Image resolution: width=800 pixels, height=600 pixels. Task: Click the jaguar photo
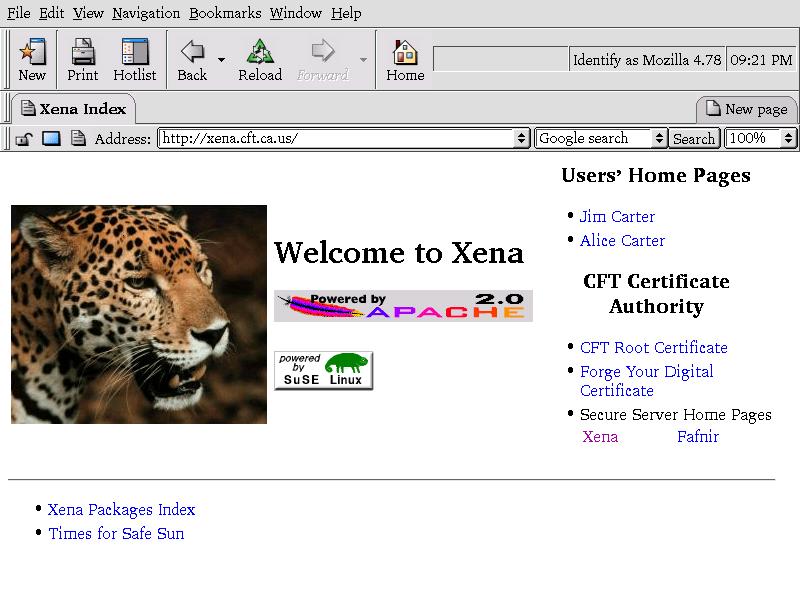tap(139, 314)
